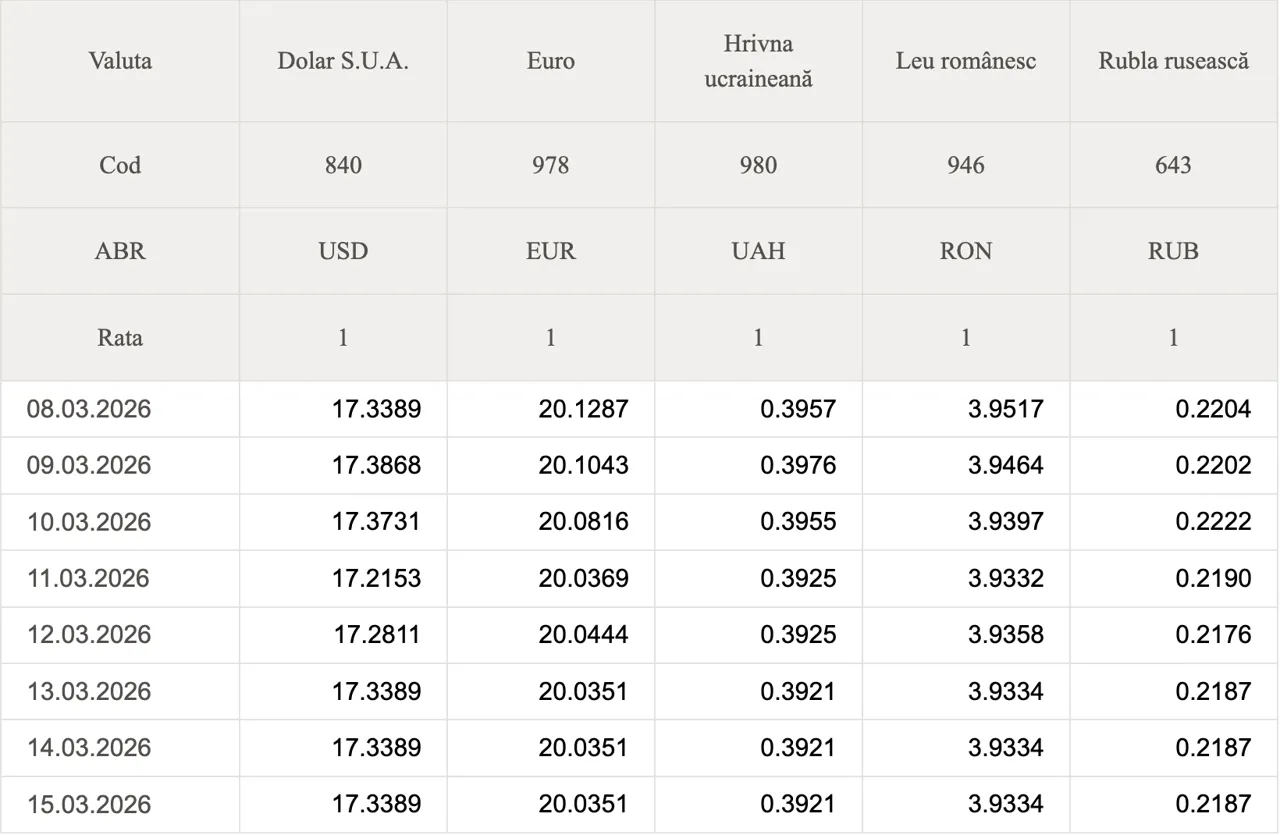Click the RON abbreviation cell
This screenshot has width=1280, height=835.
coord(966,251)
